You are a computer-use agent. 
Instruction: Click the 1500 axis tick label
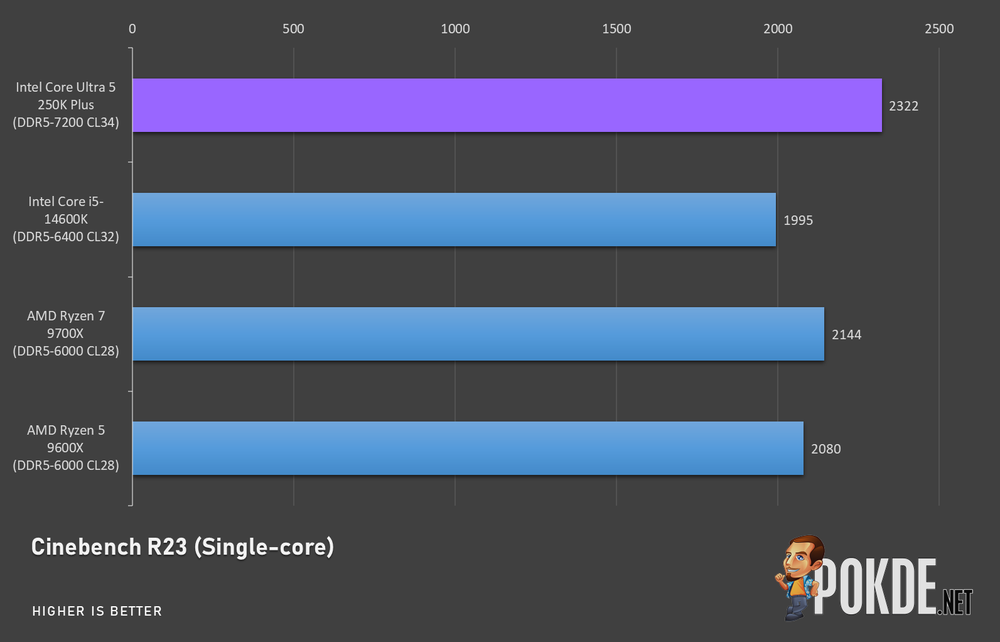click(617, 29)
